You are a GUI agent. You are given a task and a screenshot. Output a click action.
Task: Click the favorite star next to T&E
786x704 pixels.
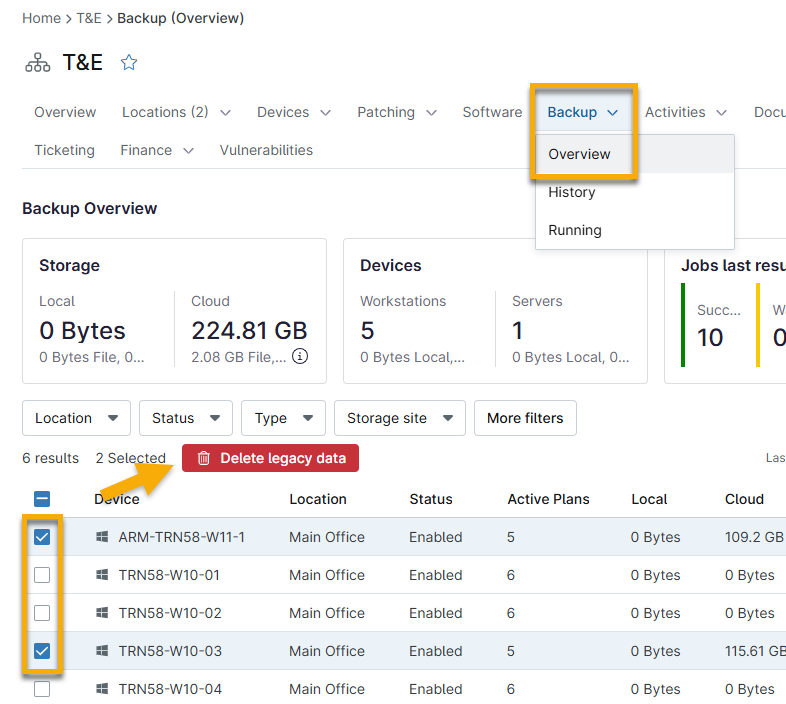(129, 63)
